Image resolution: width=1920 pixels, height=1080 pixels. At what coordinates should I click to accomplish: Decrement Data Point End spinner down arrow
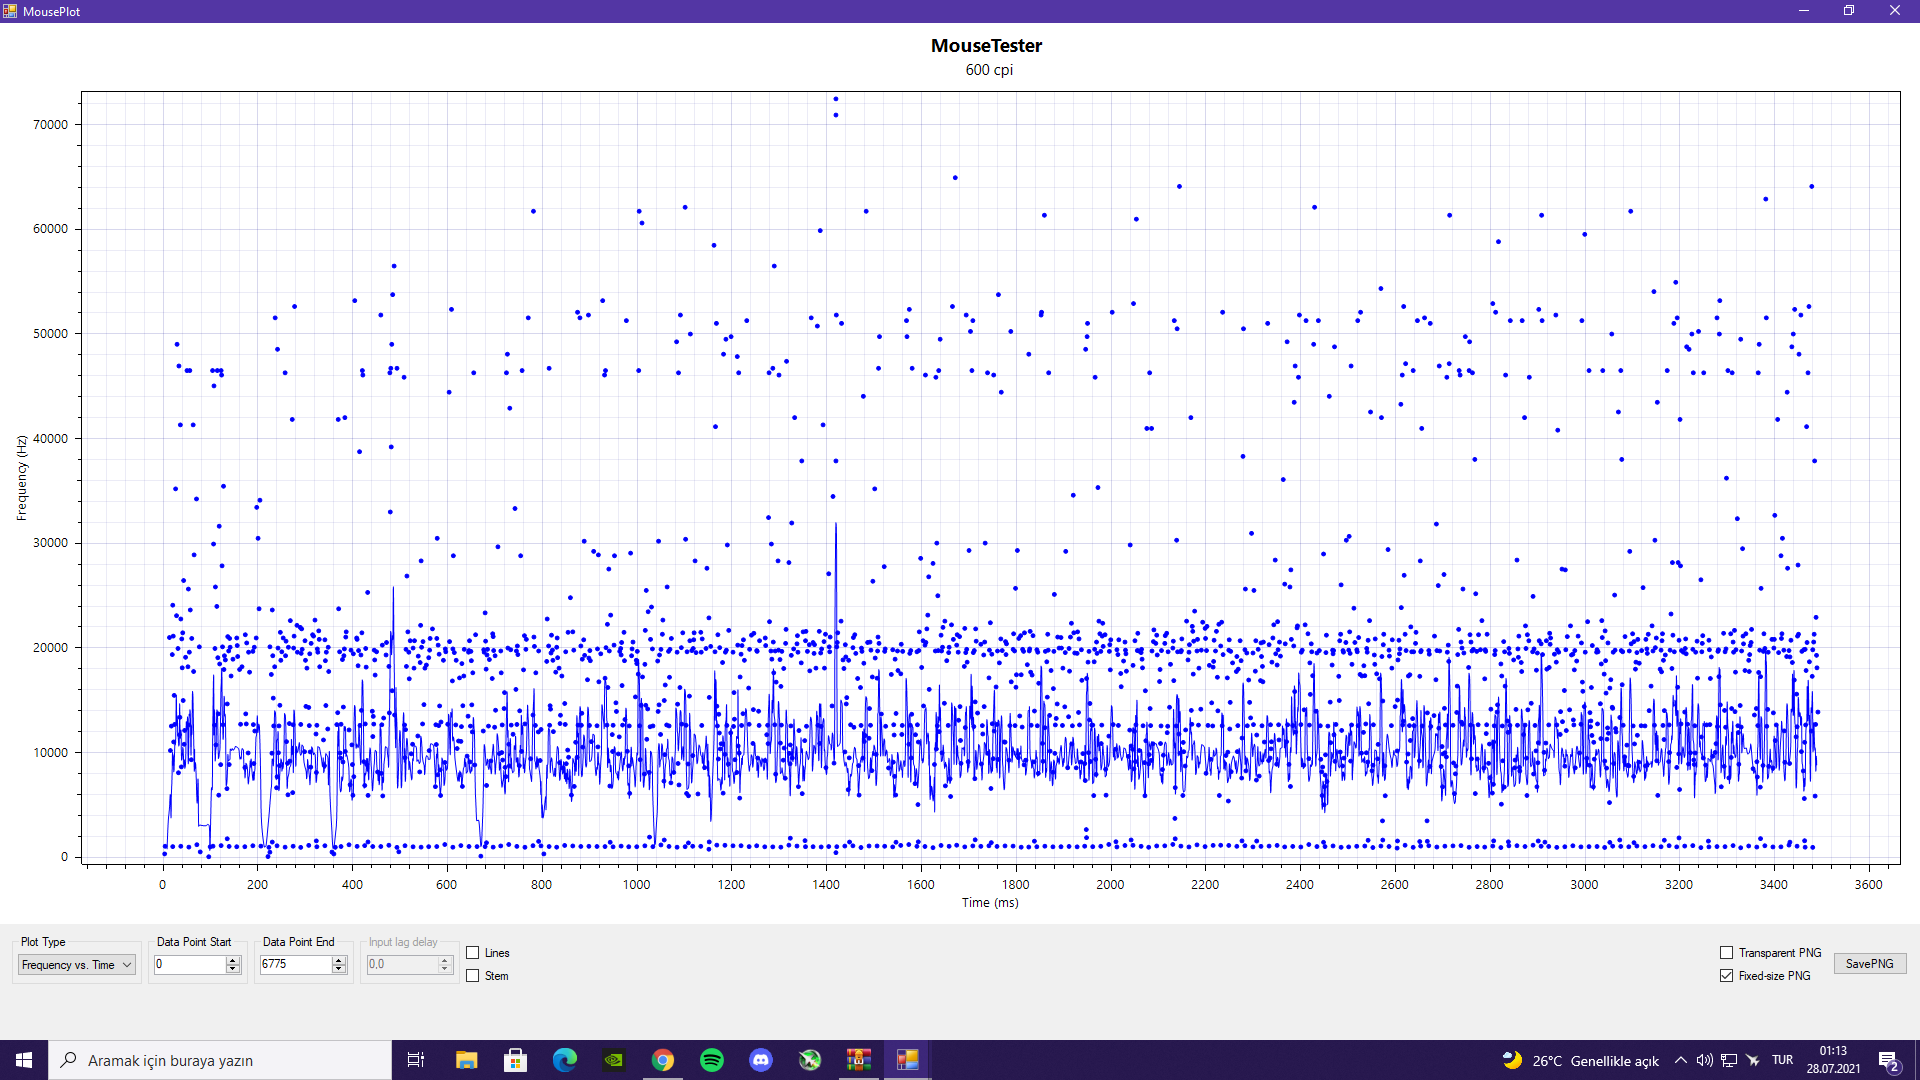[x=339, y=969]
